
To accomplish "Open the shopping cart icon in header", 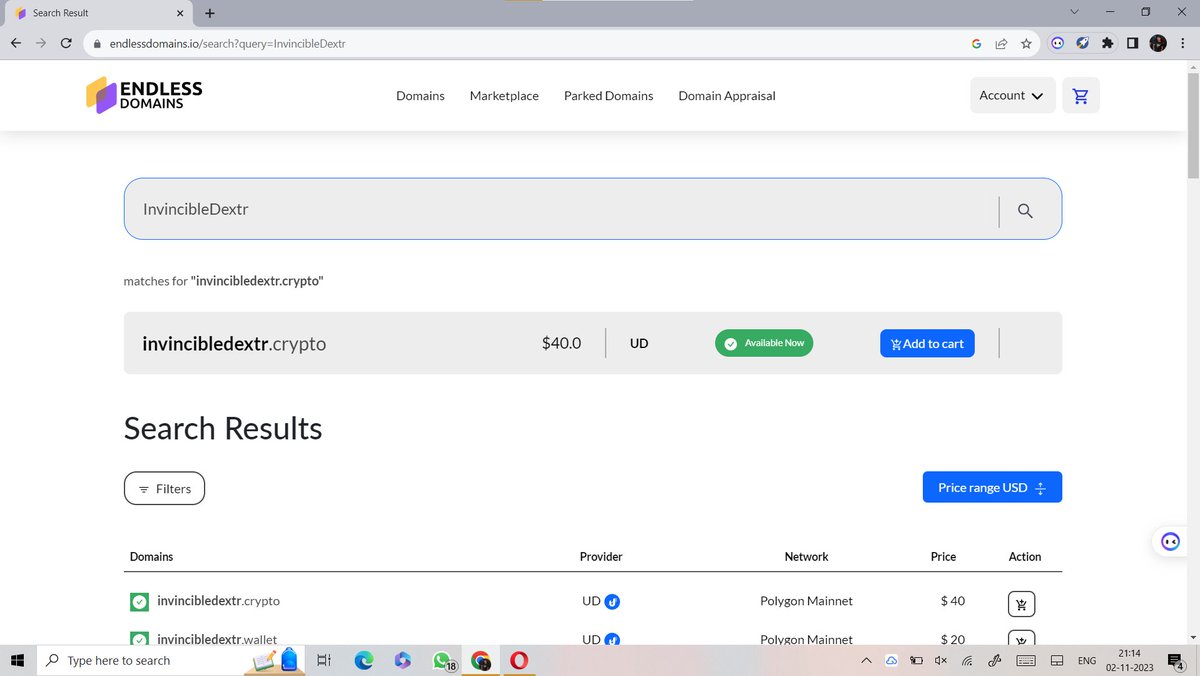I will [x=1080, y=95].
